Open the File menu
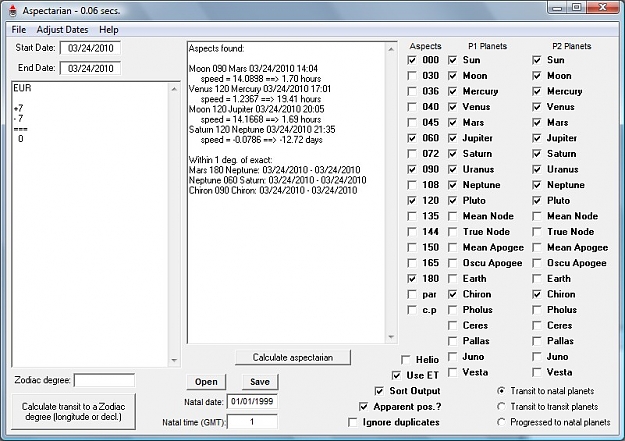This screenshot has height=441, width=625. click(19, 30)
